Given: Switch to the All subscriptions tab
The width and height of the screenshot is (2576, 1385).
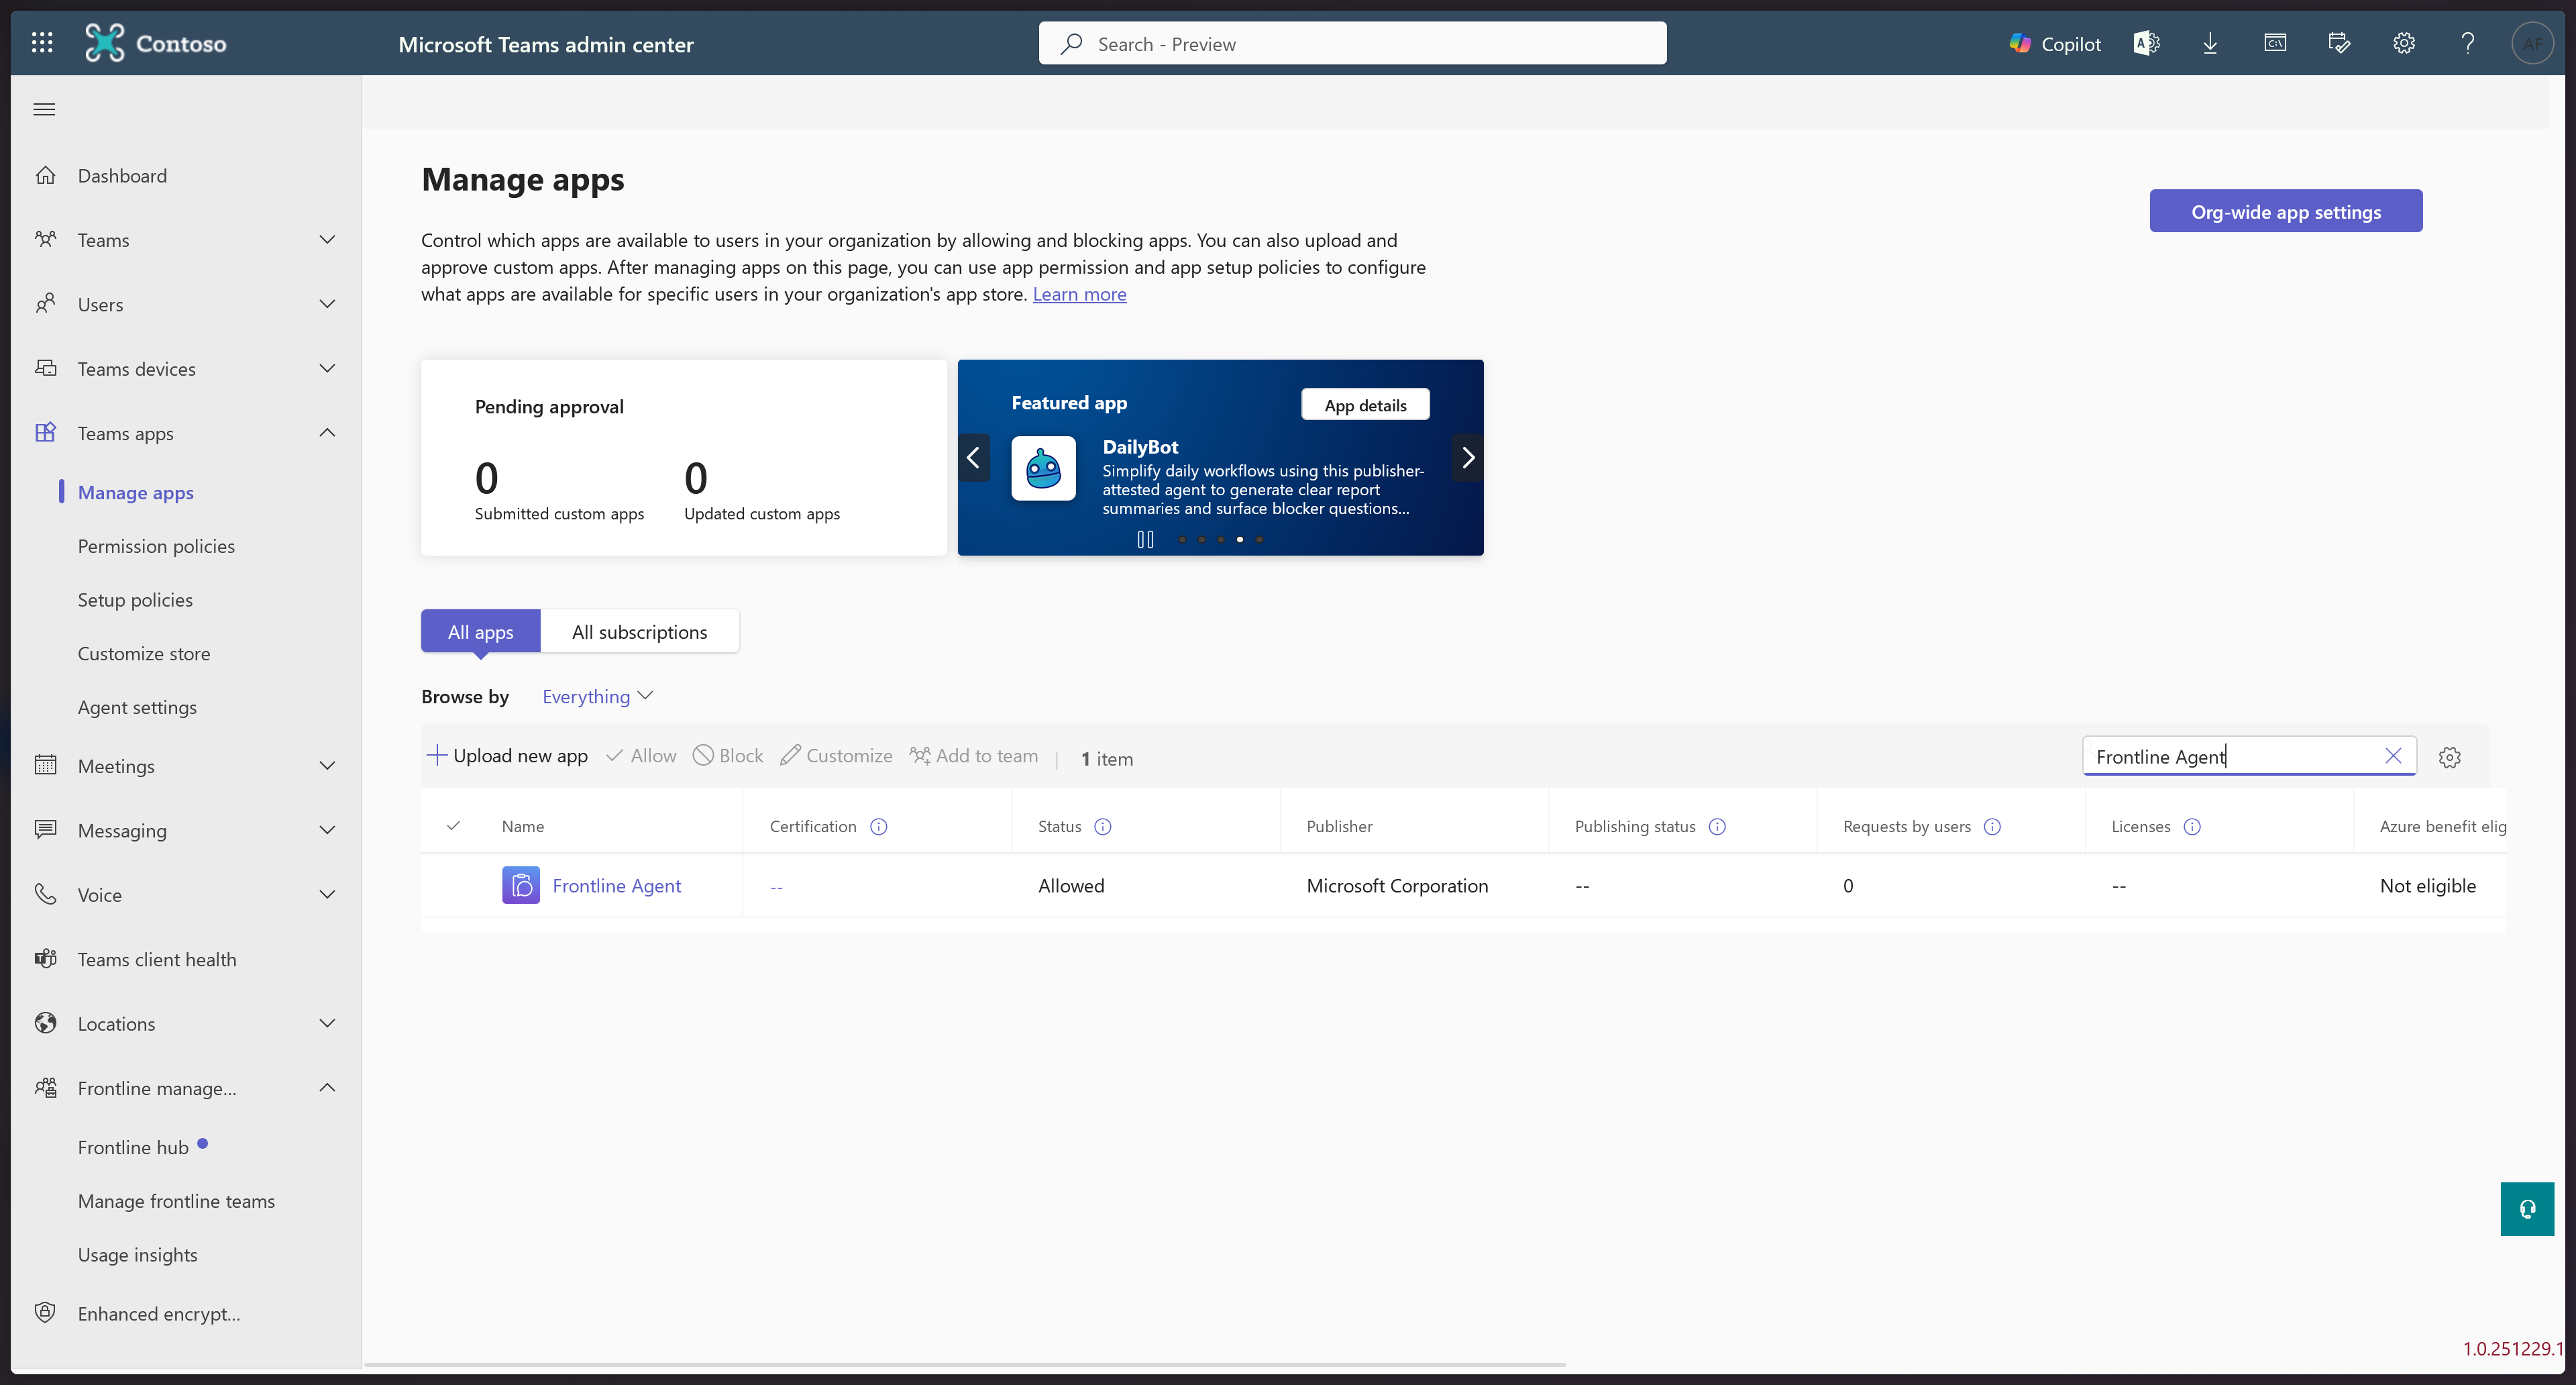Looking at the screenshot, I should pyautogui.click(x=639, y=632).
